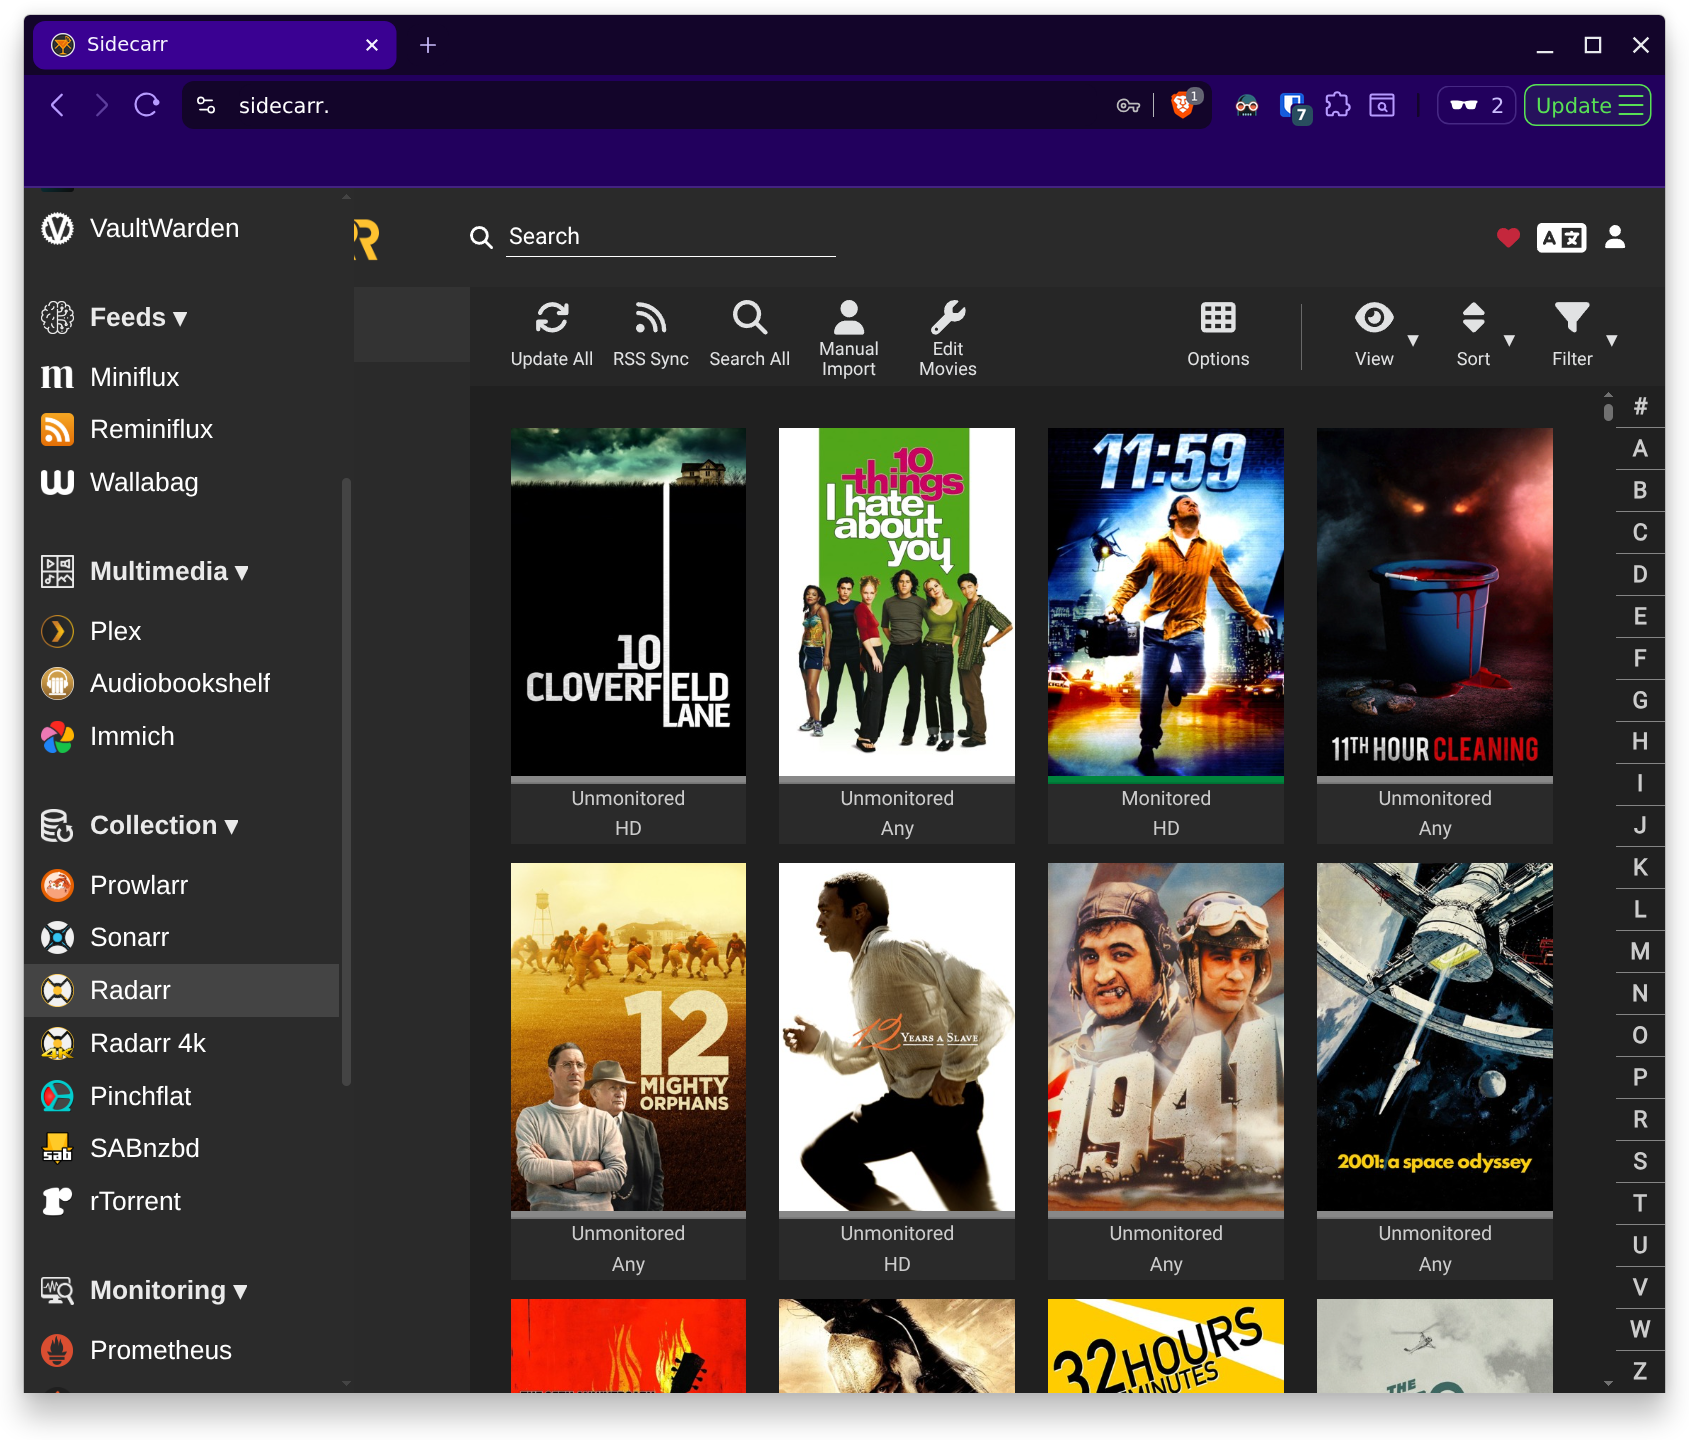Jump to letter S in index
Image resolution: width=1689 pixels, height=1440 pixels.
1640,1162
